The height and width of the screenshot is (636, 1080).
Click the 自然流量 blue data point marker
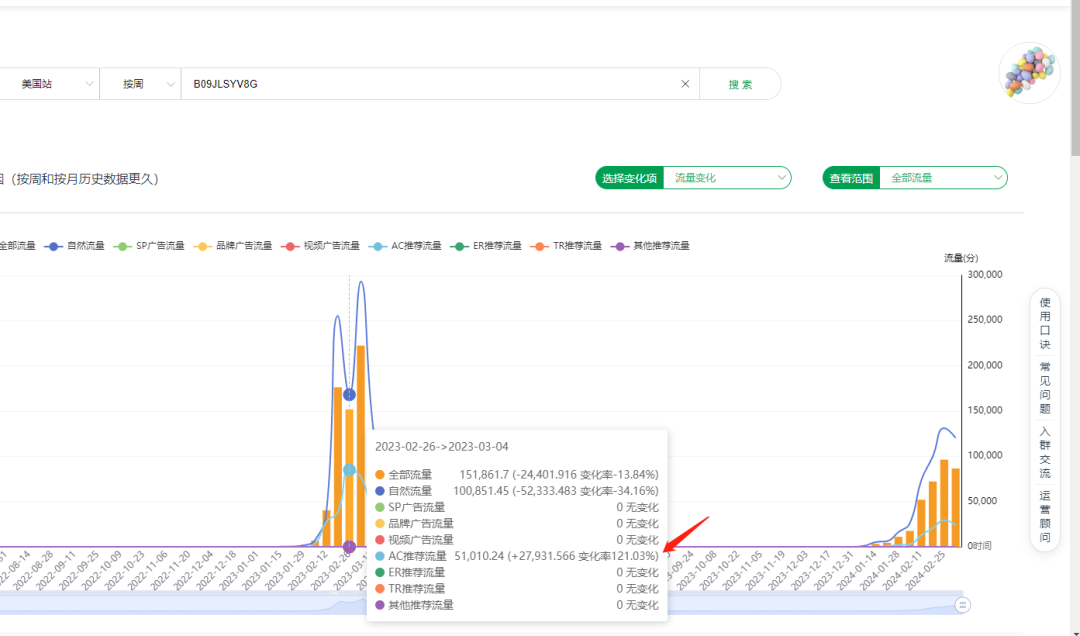349,395
